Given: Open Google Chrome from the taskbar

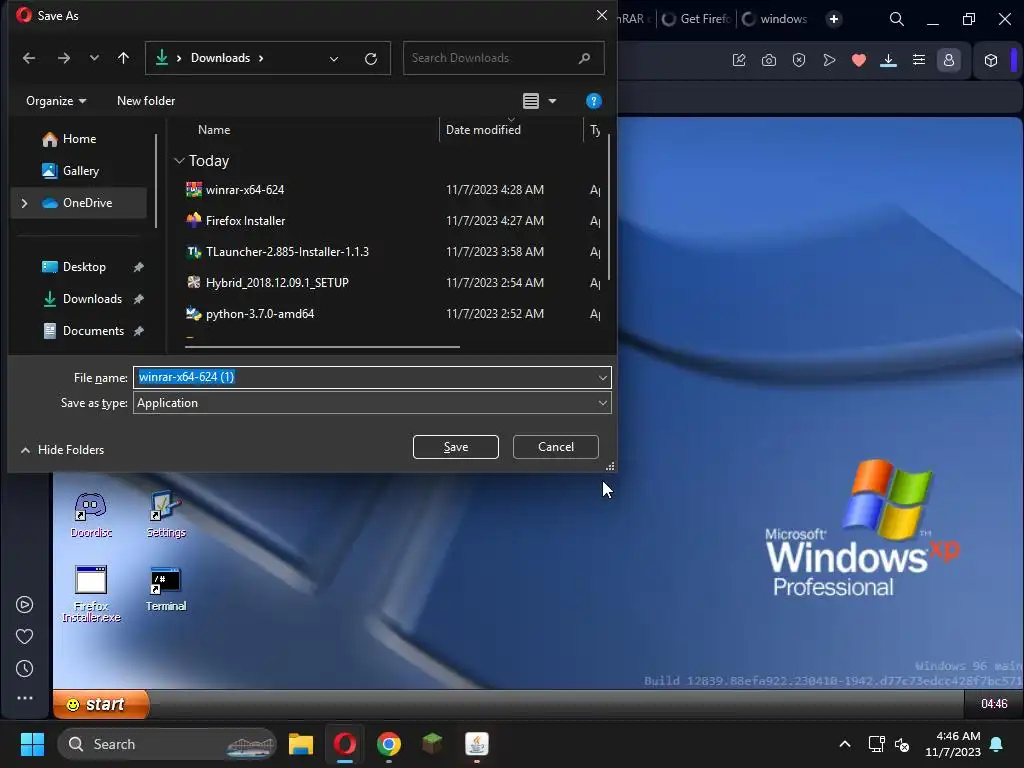Looking at the screenshot, I should [x=389, y=744].
